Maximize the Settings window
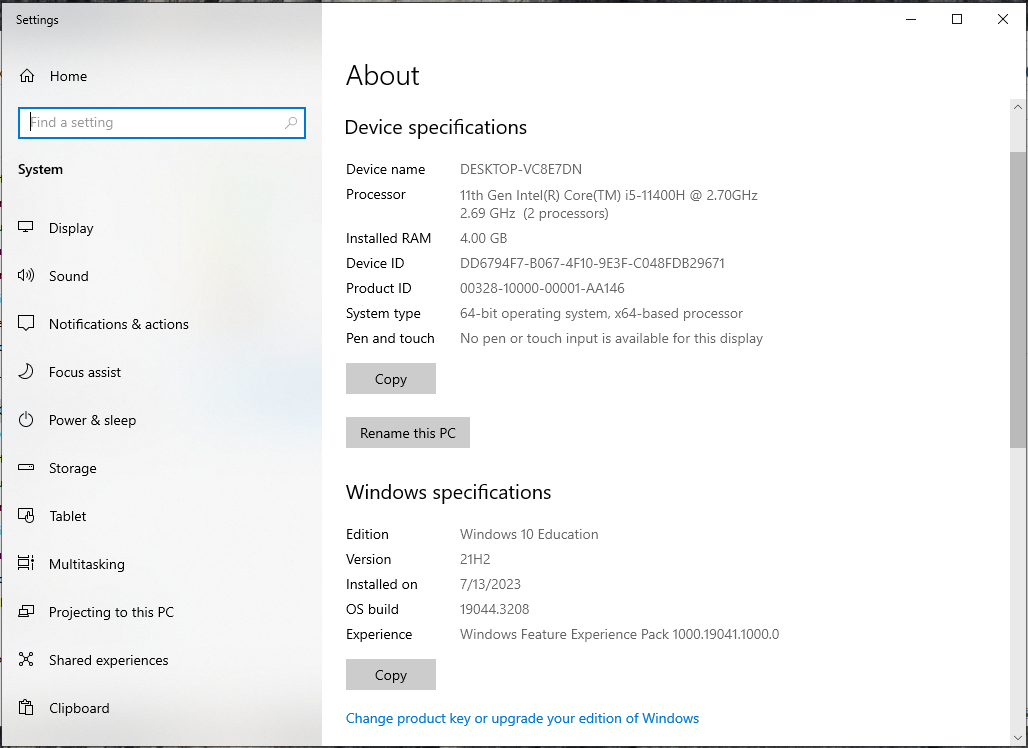Image resolution: width=1028 pixels, height=748 pixels. pyautogui.click(x=957, y=20)
